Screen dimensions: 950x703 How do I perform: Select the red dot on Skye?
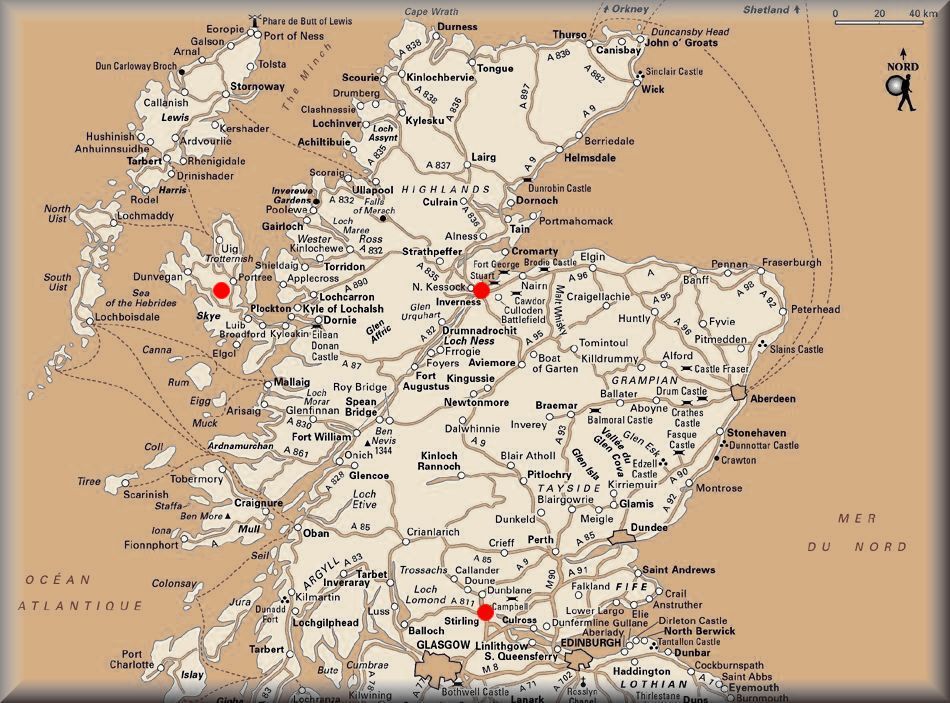[x=221, y=290]
